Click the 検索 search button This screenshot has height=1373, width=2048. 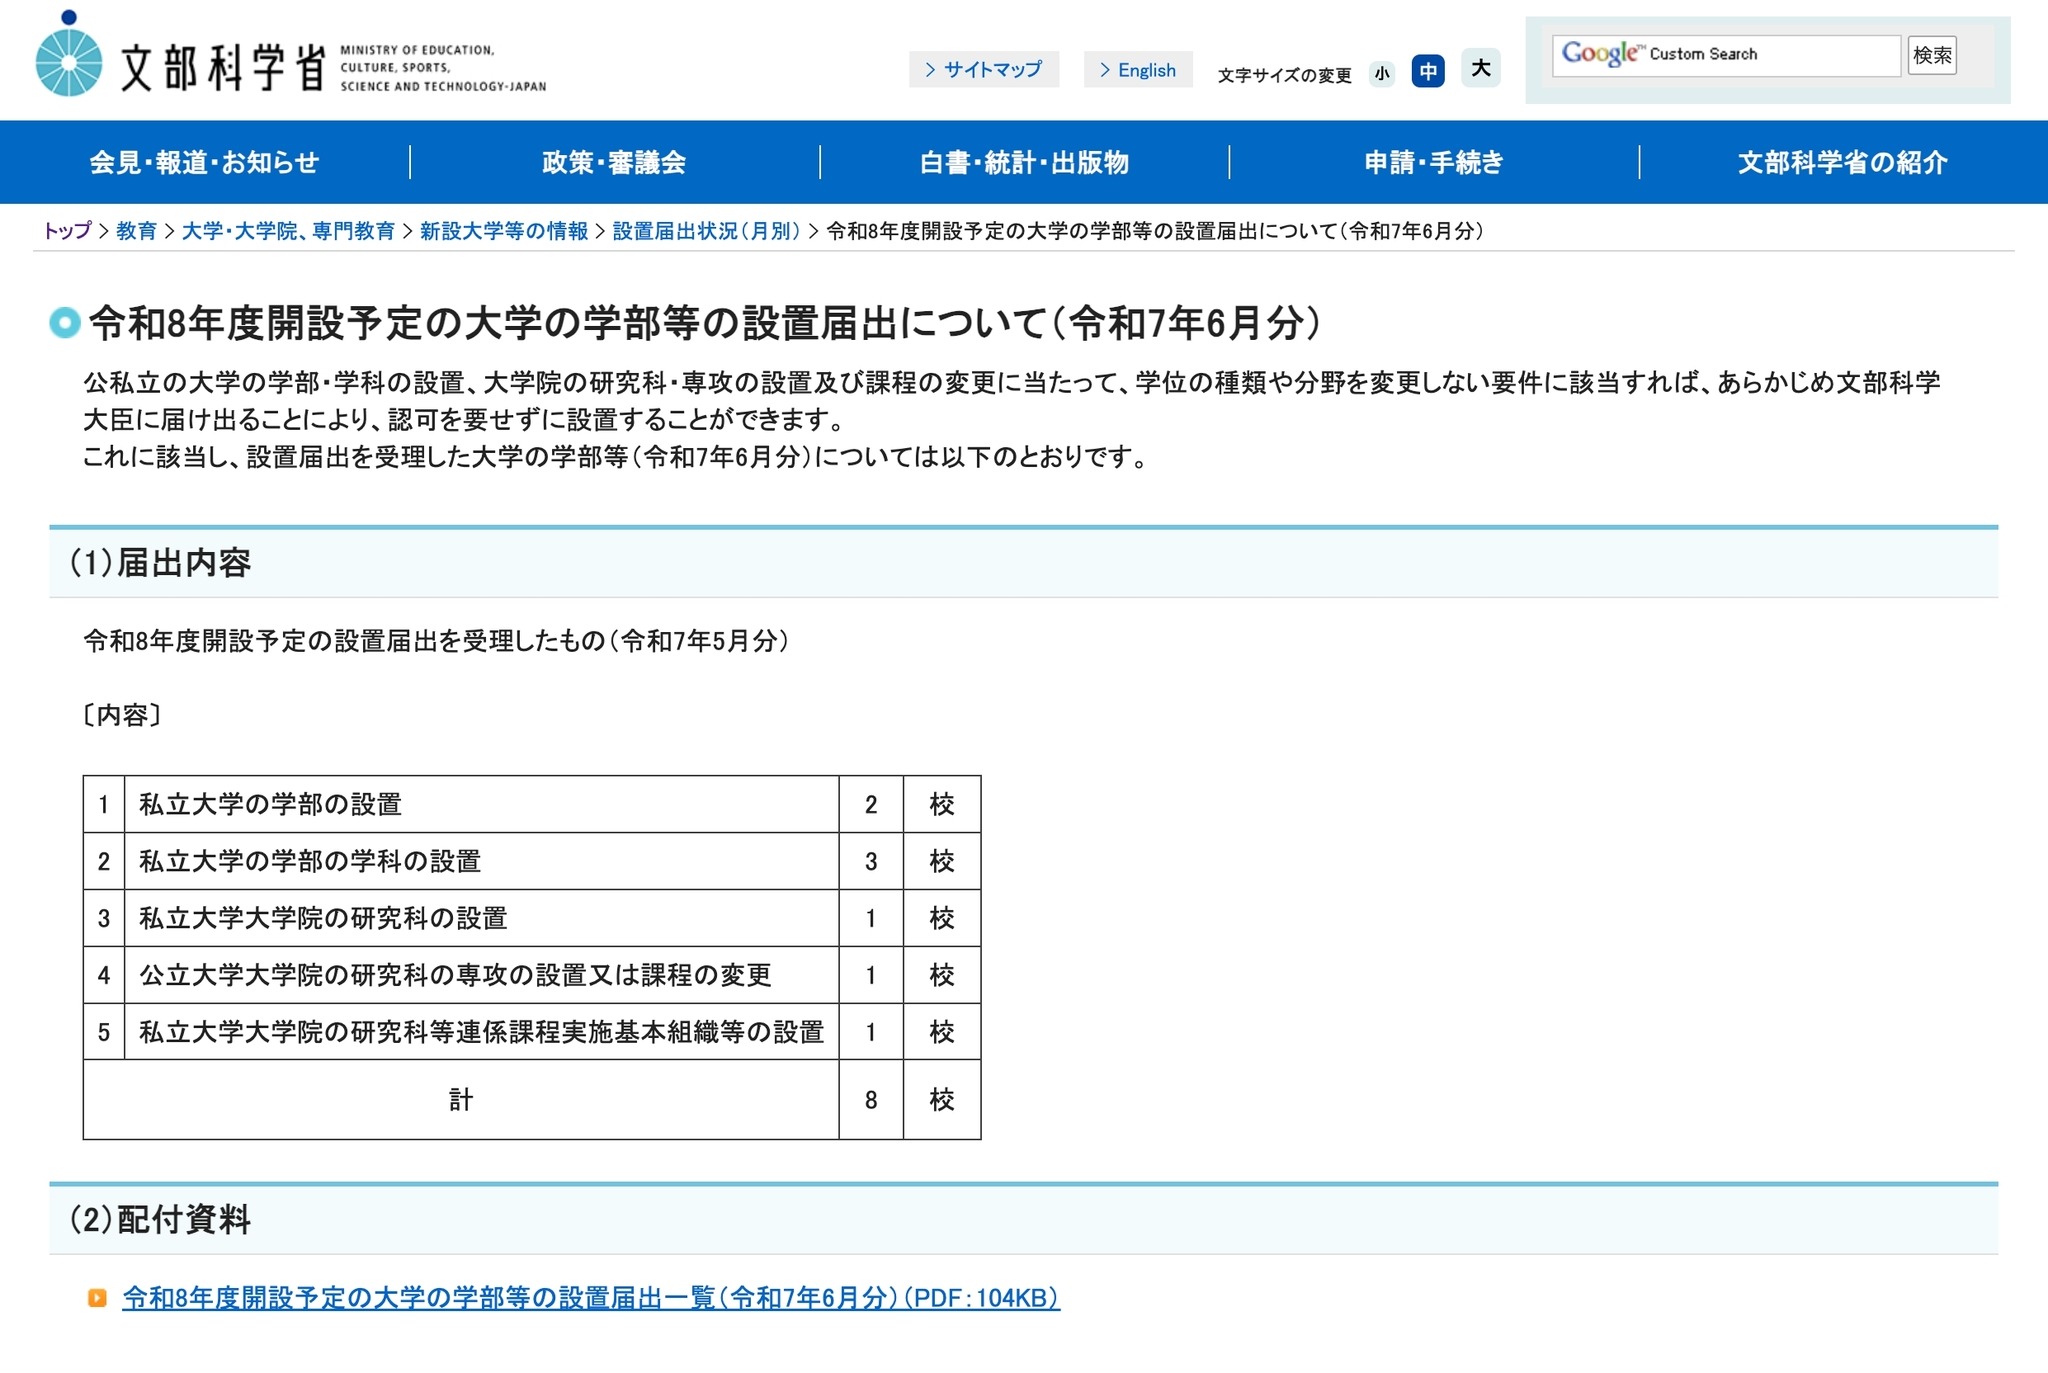[1932, 56]
